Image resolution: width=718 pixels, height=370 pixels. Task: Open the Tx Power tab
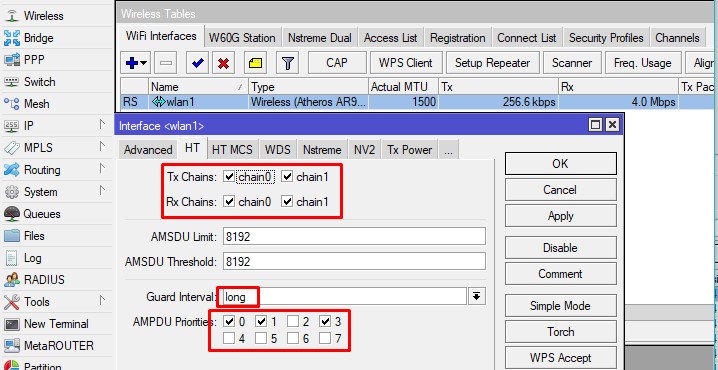click(409, 150)
